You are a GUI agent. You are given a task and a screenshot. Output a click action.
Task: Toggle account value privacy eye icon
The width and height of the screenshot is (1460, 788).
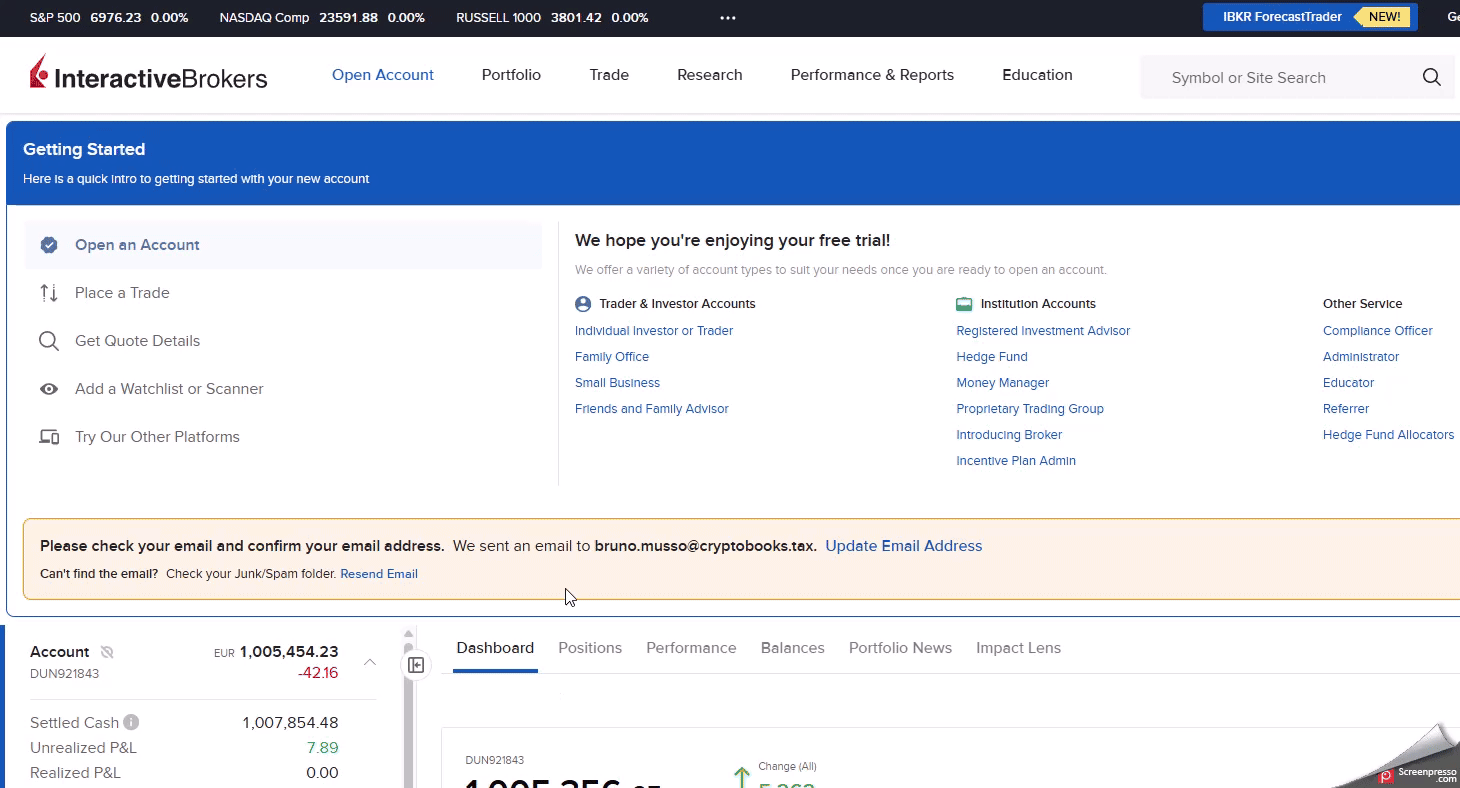pos(107,652)
